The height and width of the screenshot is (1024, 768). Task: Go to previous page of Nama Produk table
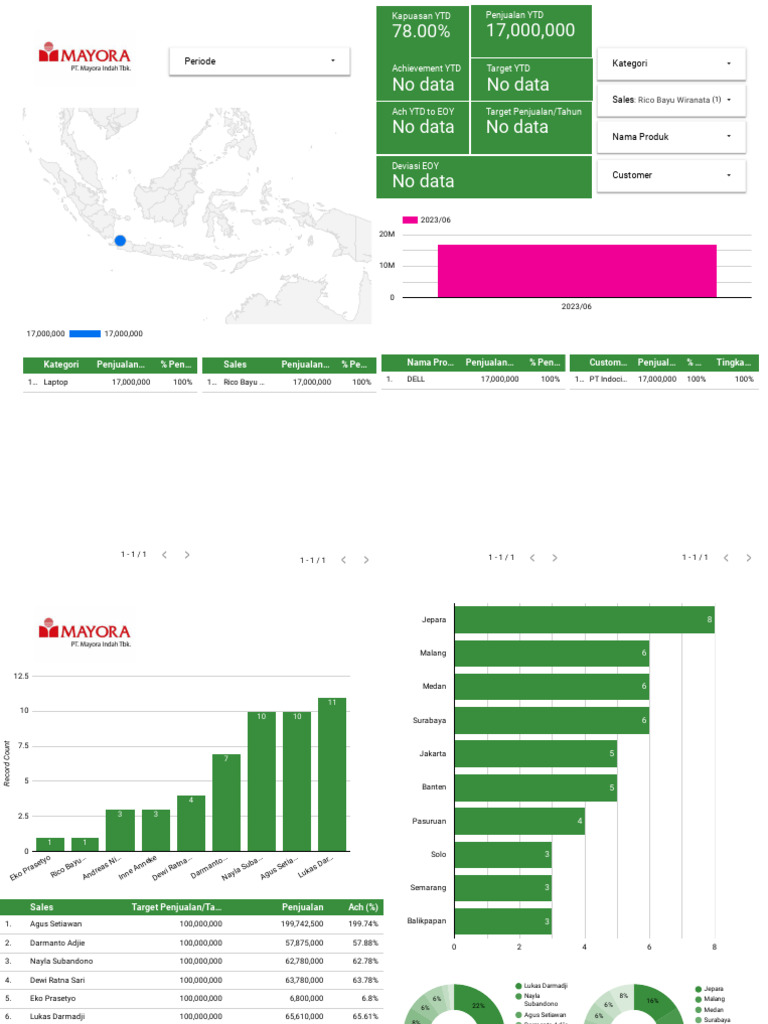coord(532,558)
